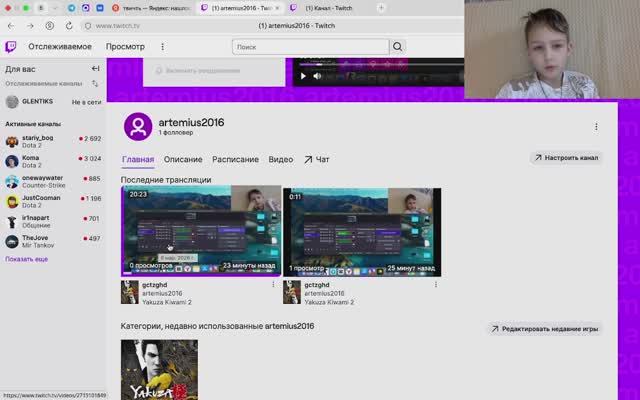
Task: Open the three-dot menu beside Просмотр
Action: click(162, 47)
